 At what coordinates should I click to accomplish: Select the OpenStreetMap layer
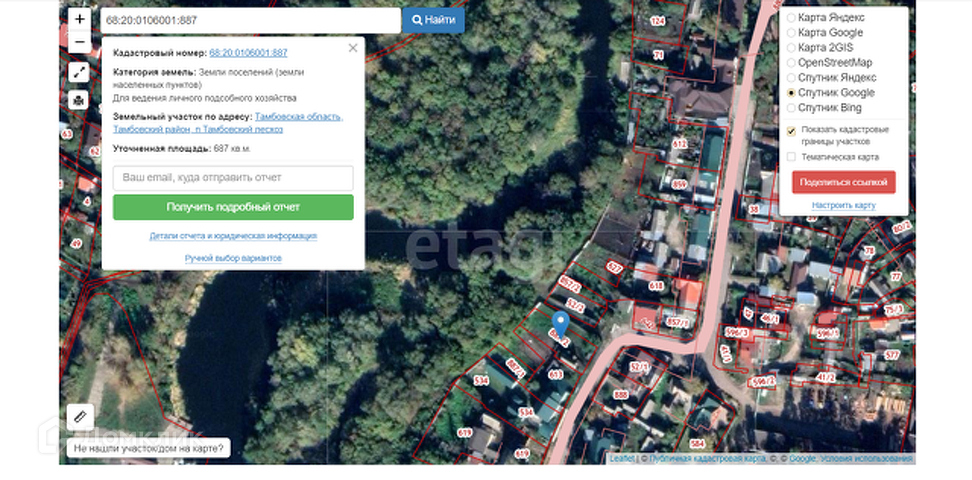pyautogui.click(x=791, y=63)
